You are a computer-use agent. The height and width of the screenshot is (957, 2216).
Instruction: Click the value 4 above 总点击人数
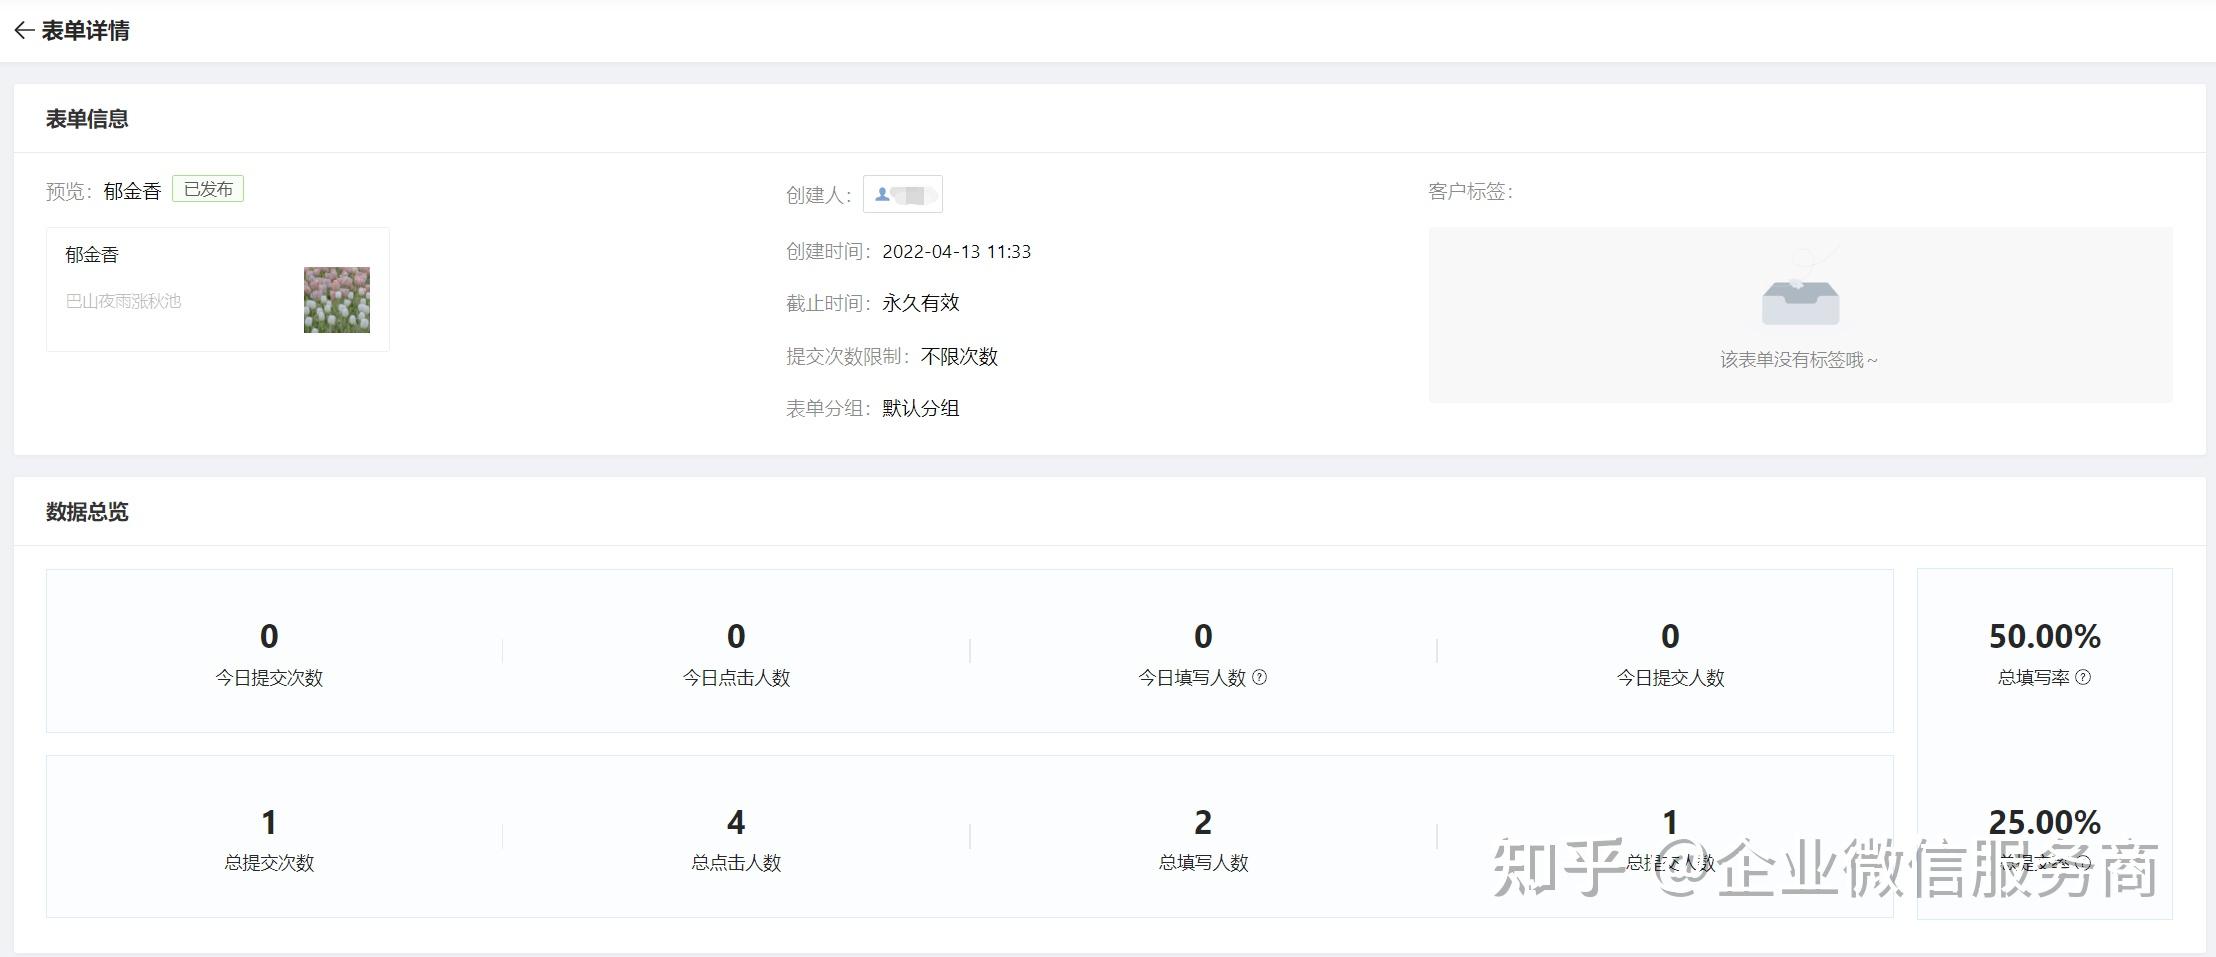[x=736, y=822]
